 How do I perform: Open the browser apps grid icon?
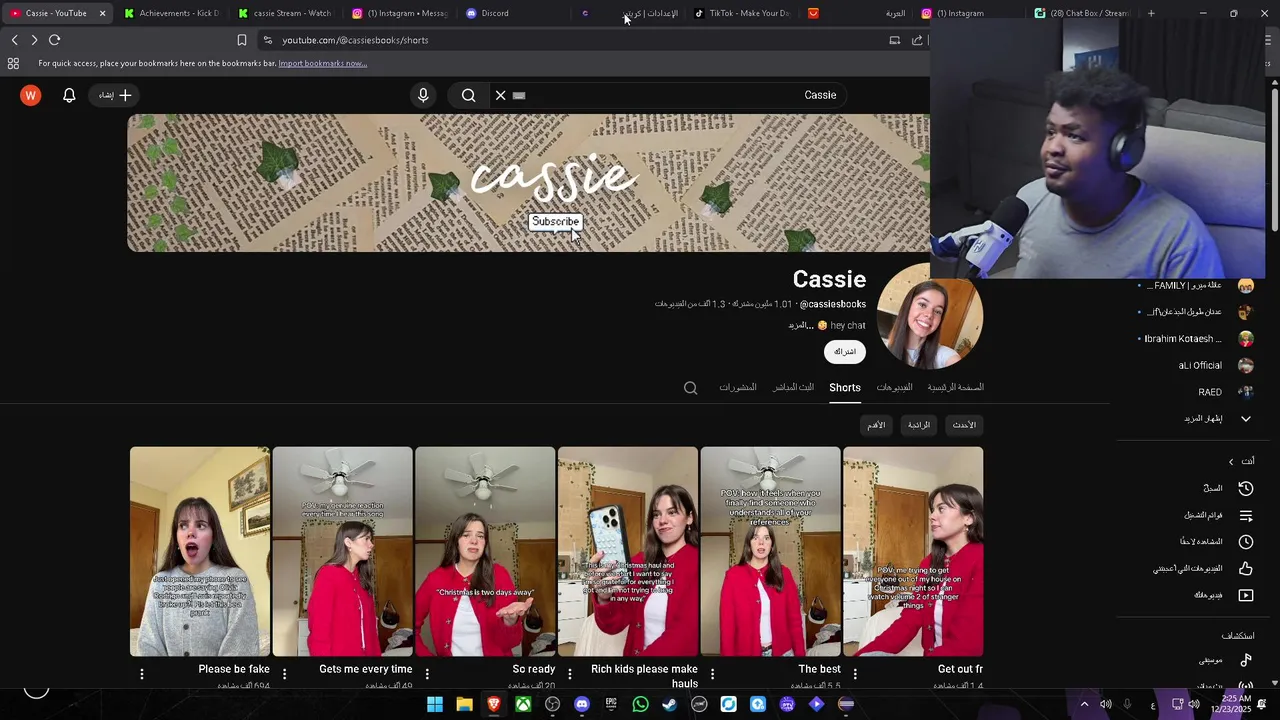tap(13, 63)
